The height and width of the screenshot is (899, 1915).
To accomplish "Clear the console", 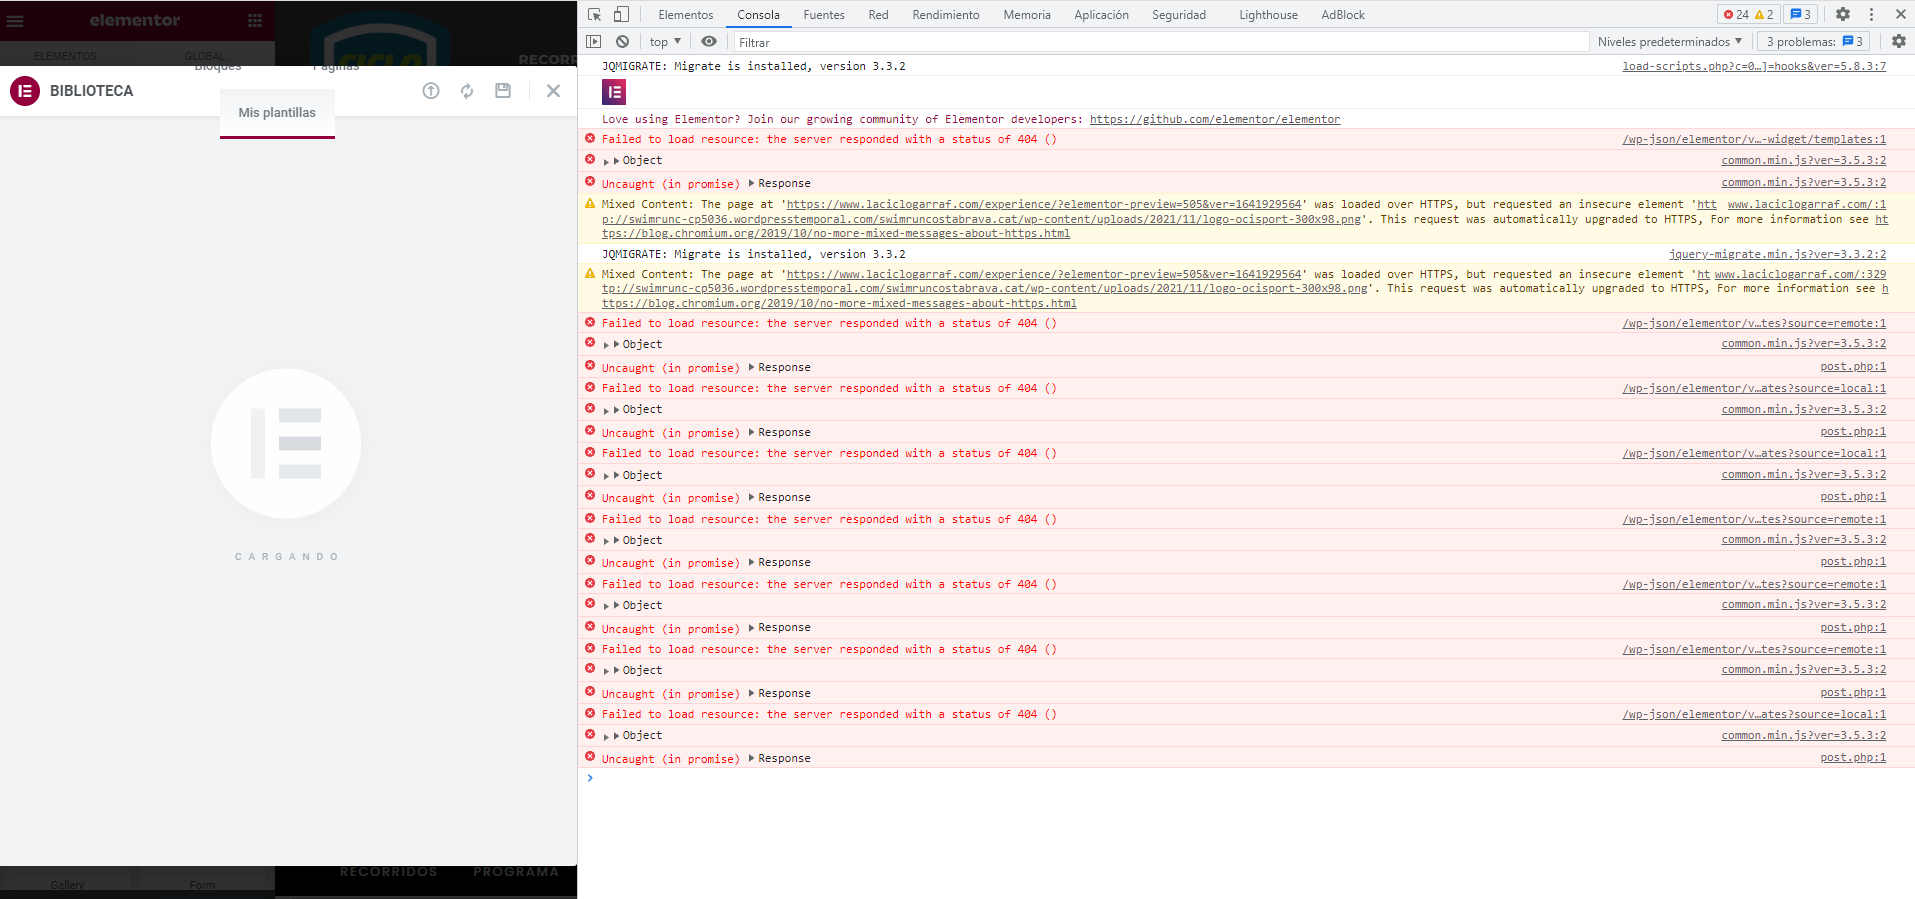I will [x=622, y=42].
